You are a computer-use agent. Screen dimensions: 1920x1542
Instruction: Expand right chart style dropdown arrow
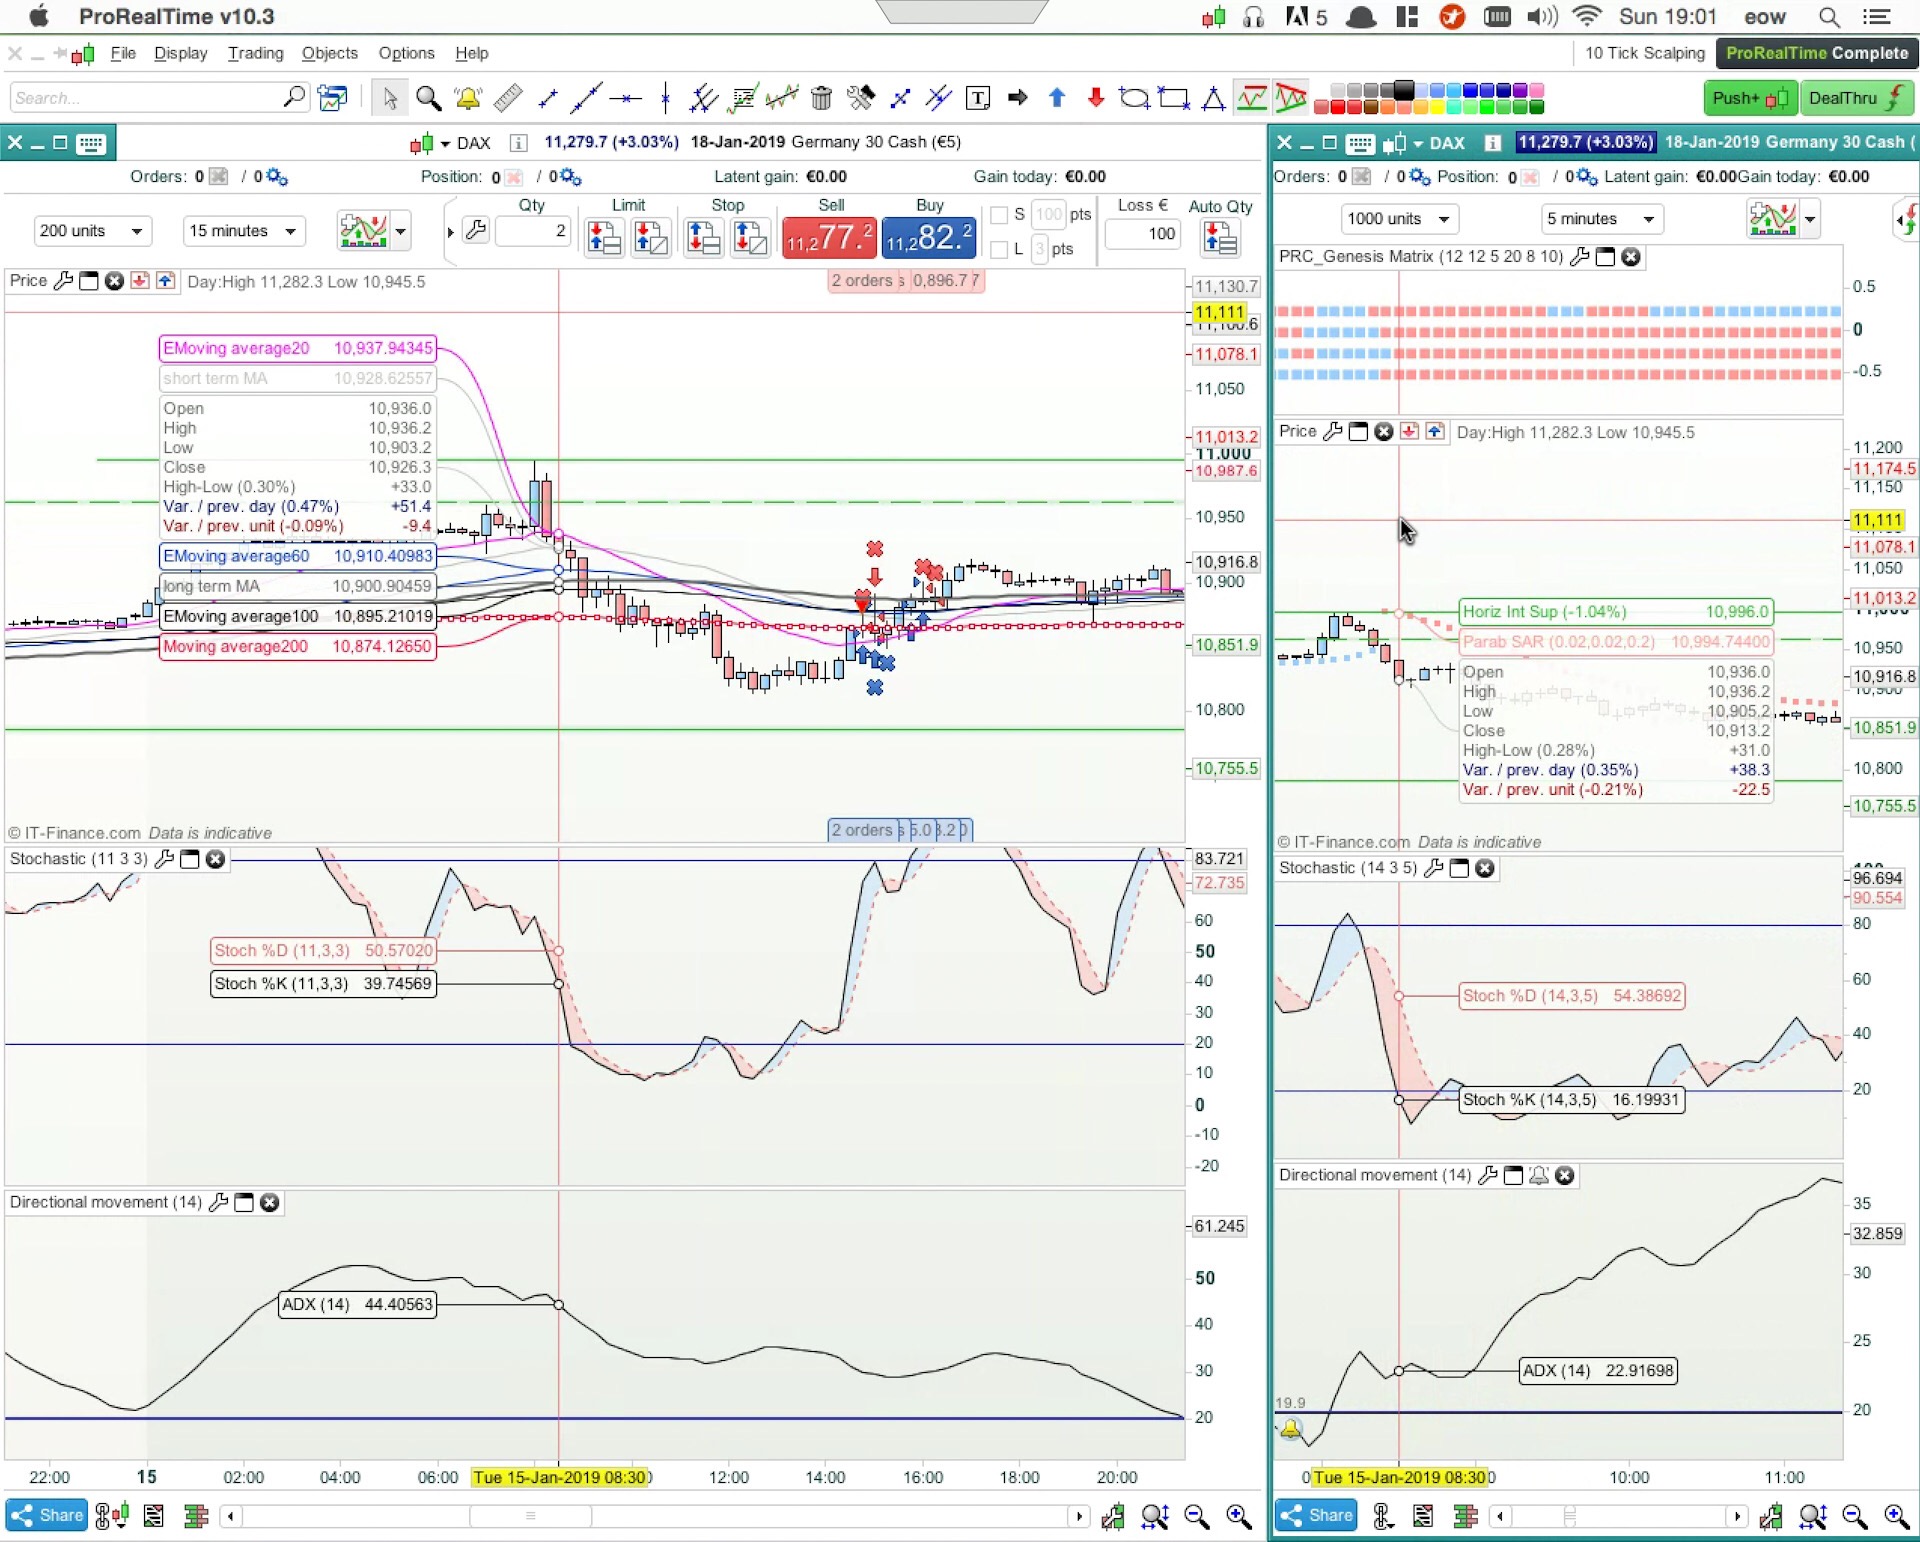pos(1810,219)
